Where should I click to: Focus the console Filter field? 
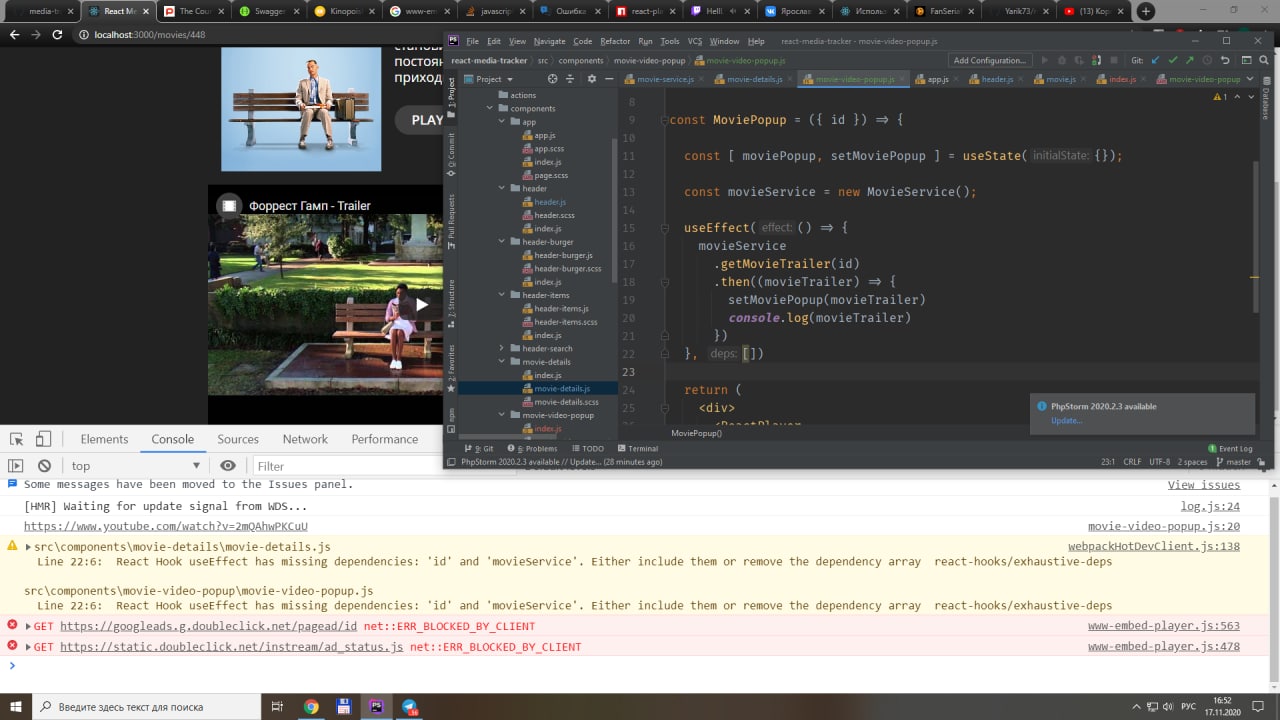pyautogui.click(x=345, y=466)
